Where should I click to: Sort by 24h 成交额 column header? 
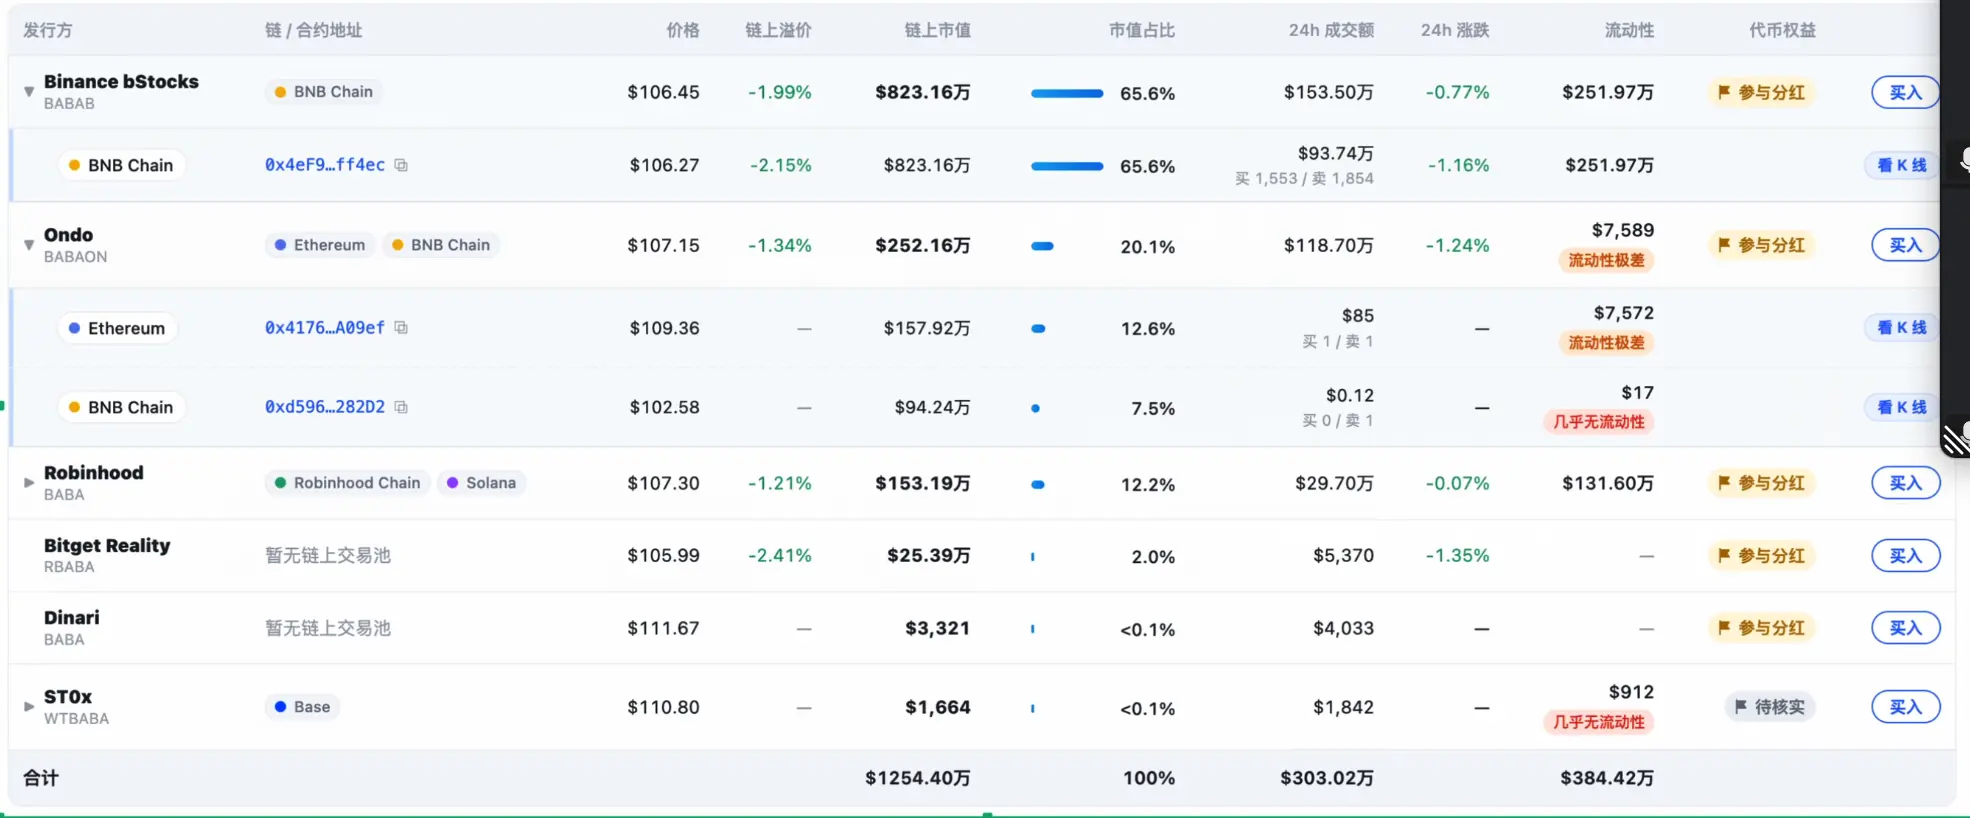point(1331,30)
